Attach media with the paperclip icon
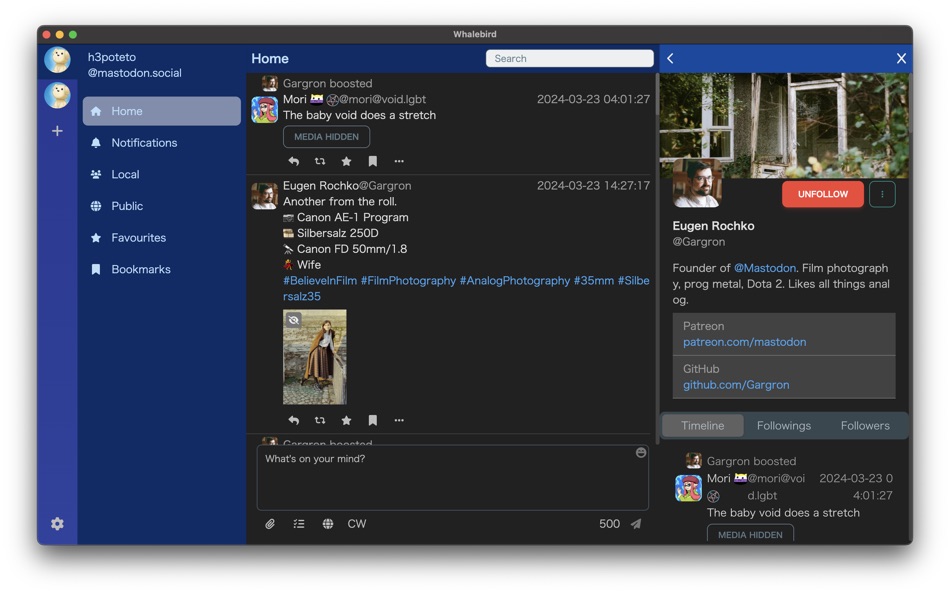This screenshot has height=594, width=950. (x=270, y=524)
